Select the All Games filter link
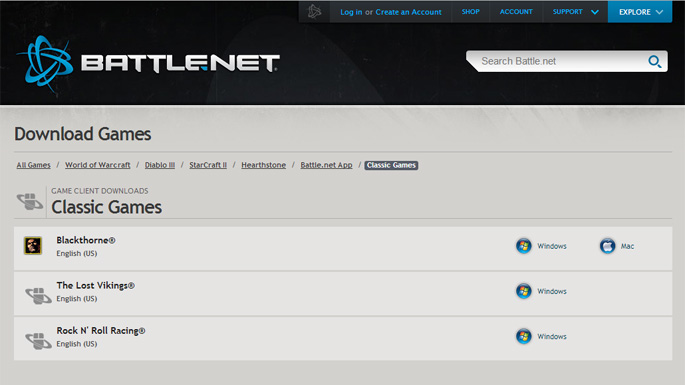The image size is (685, 385). pos(34,165)
